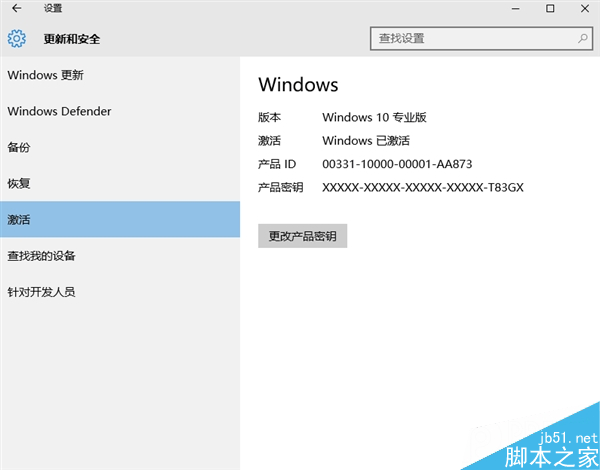The height and width of the screenshot is (470, 600).
Task: Click product ID value 00331-10000-00001-AA873
Action: (x=397, y=164)
